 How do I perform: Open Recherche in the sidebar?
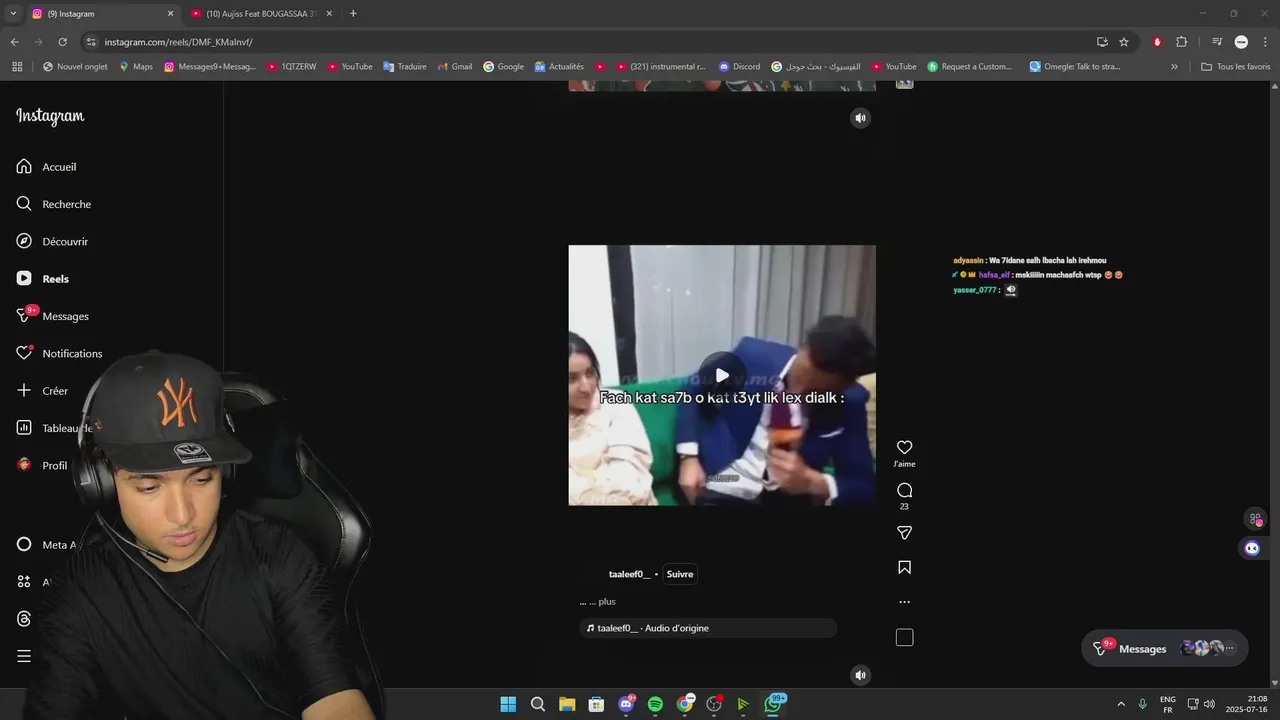click(x=53, y=204)
